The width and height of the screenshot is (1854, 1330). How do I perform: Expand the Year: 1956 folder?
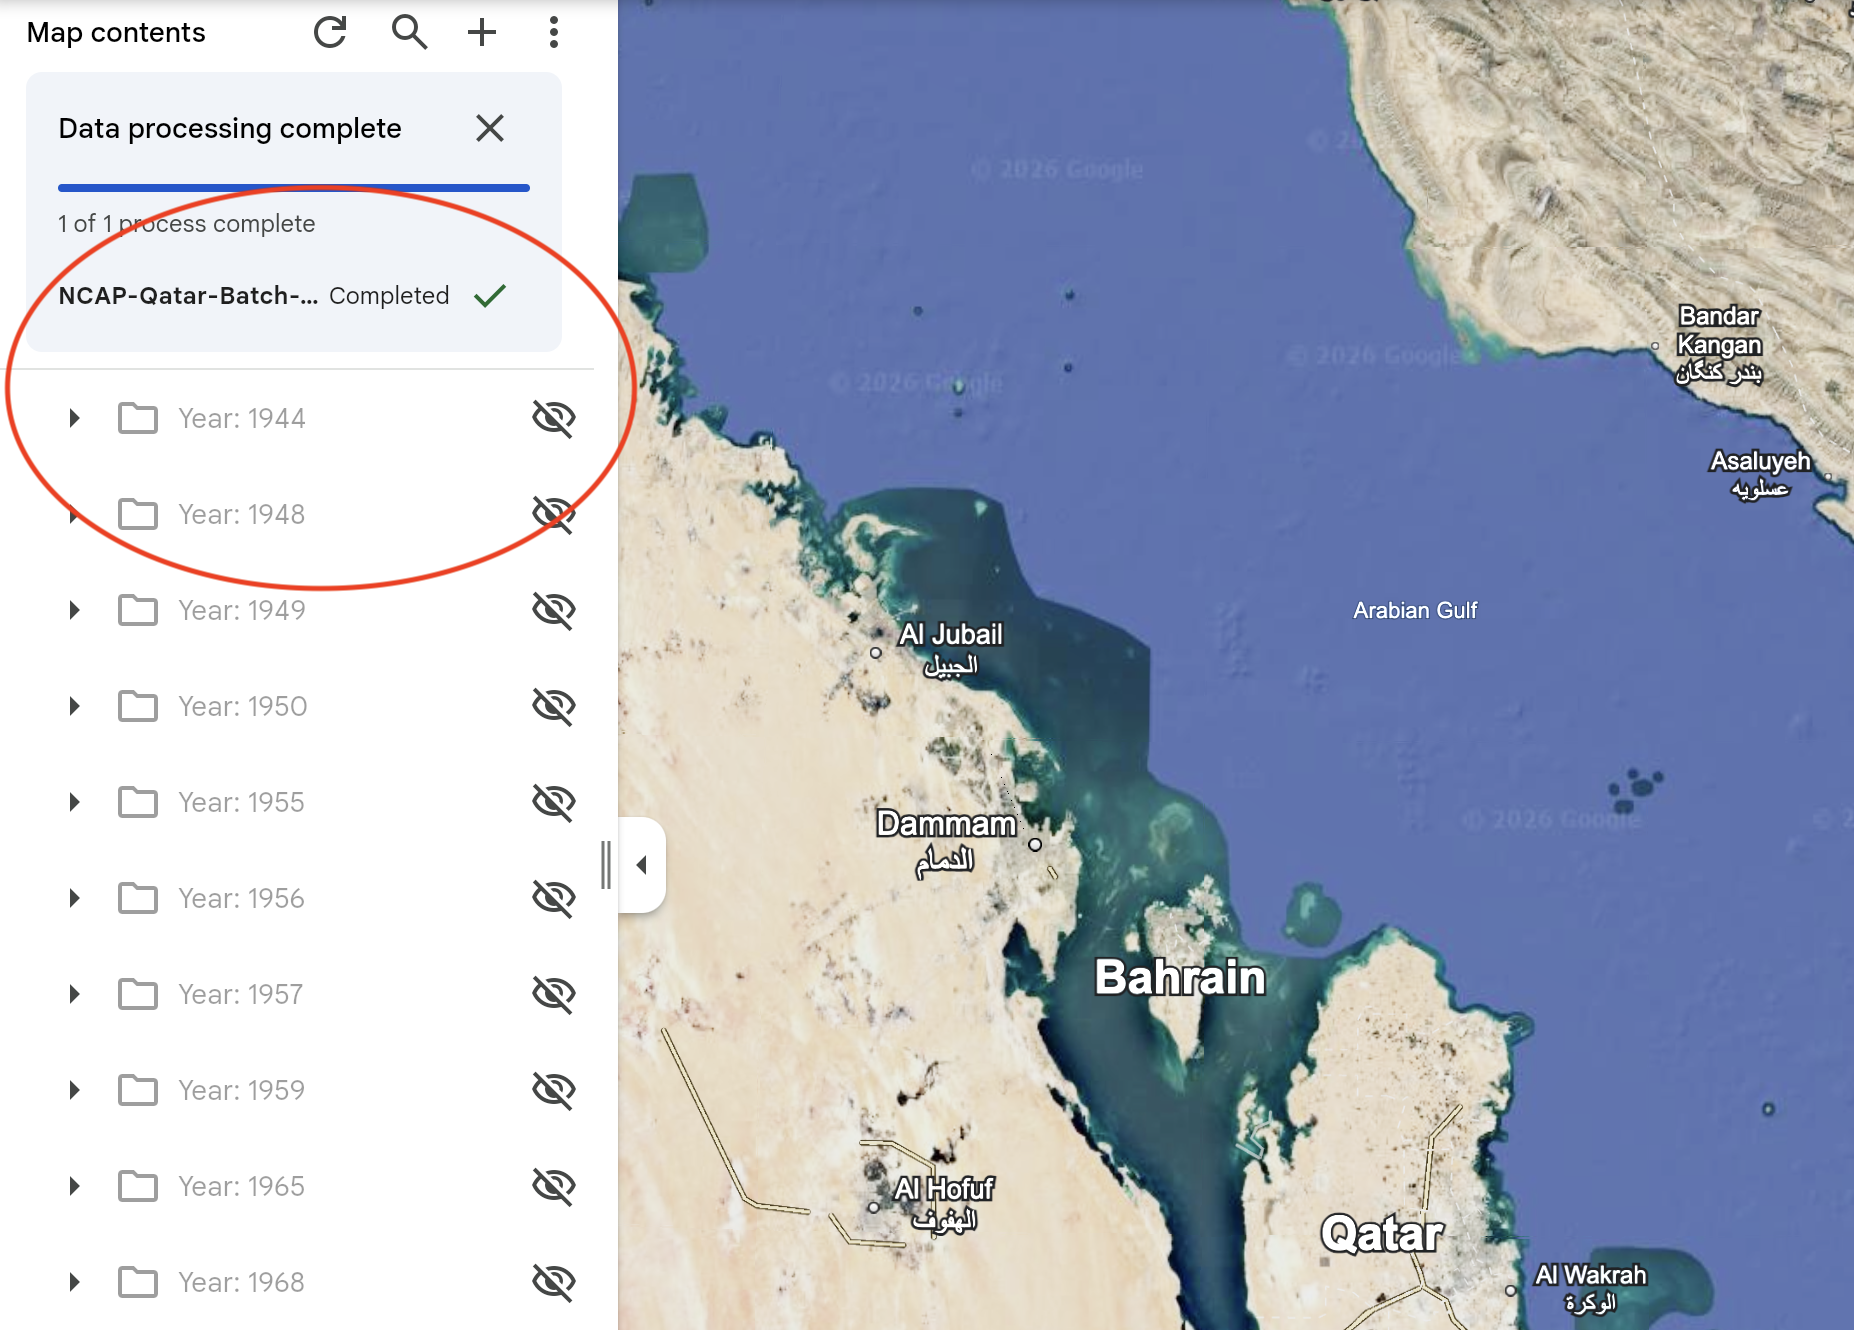(x=74, y=898)
